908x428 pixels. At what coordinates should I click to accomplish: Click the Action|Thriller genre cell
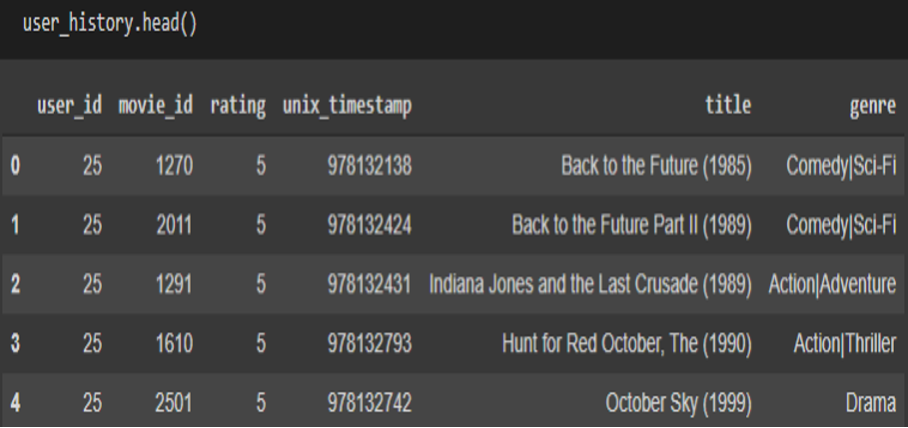(845, 343)
